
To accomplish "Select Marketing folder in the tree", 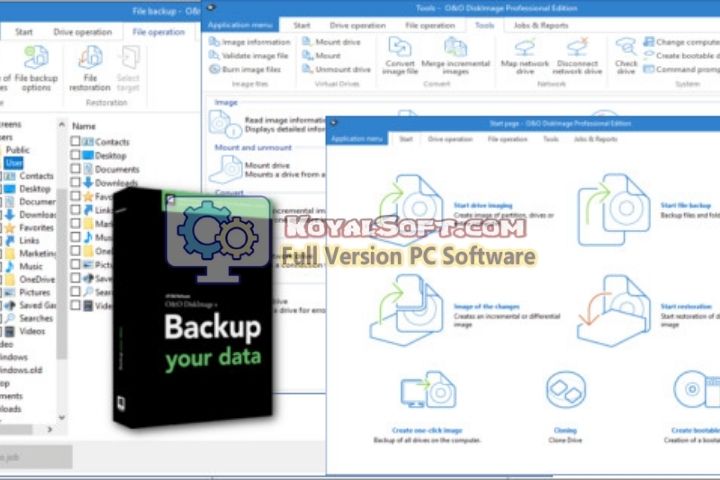I will point(32,254).
